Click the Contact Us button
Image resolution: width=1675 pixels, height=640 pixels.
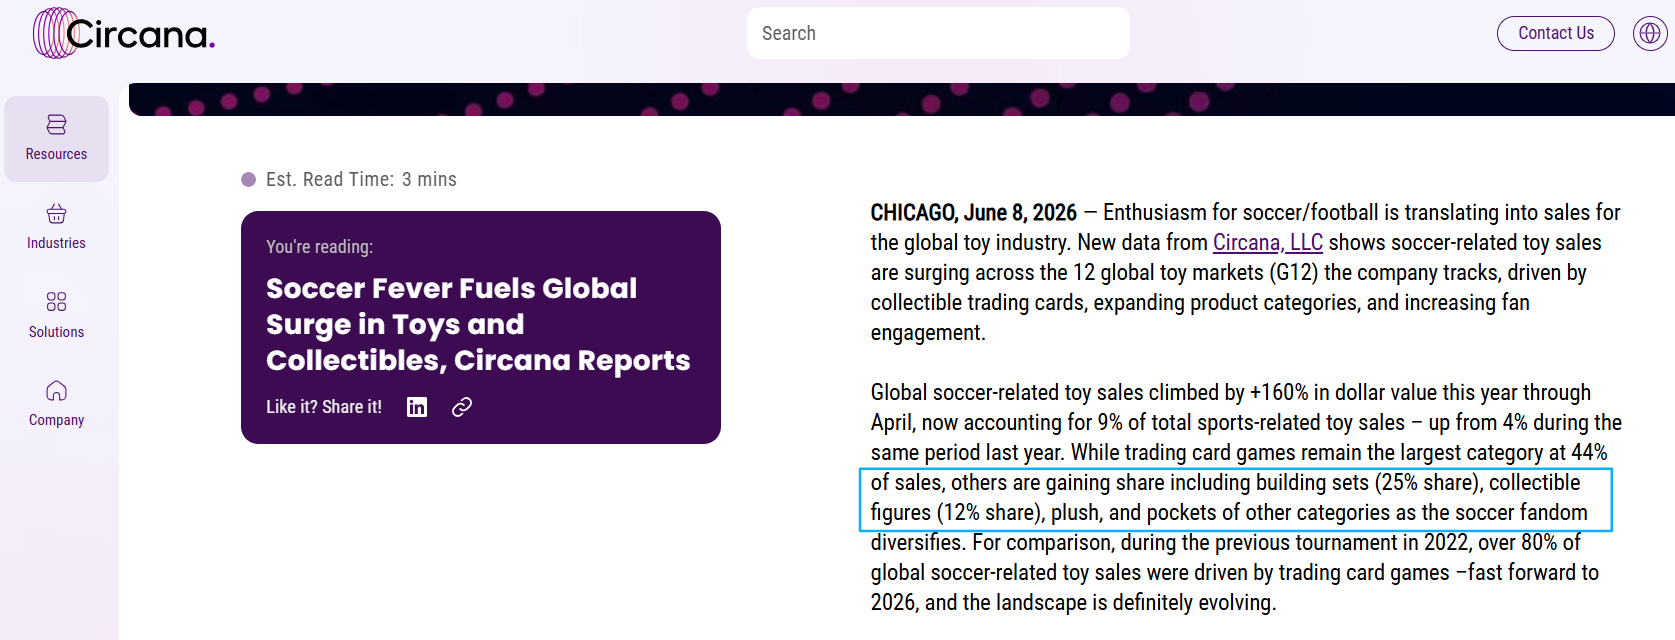point(1556,33)
